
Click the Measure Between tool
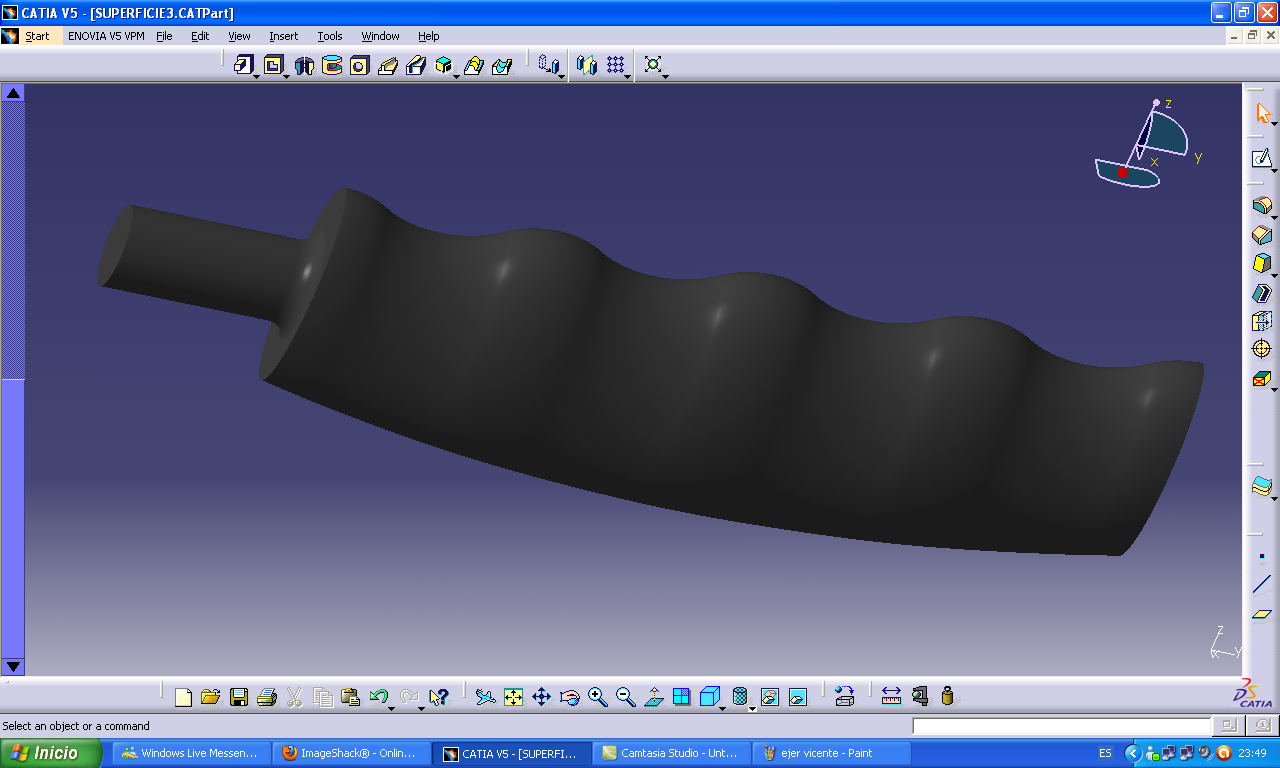click(892, 697)
